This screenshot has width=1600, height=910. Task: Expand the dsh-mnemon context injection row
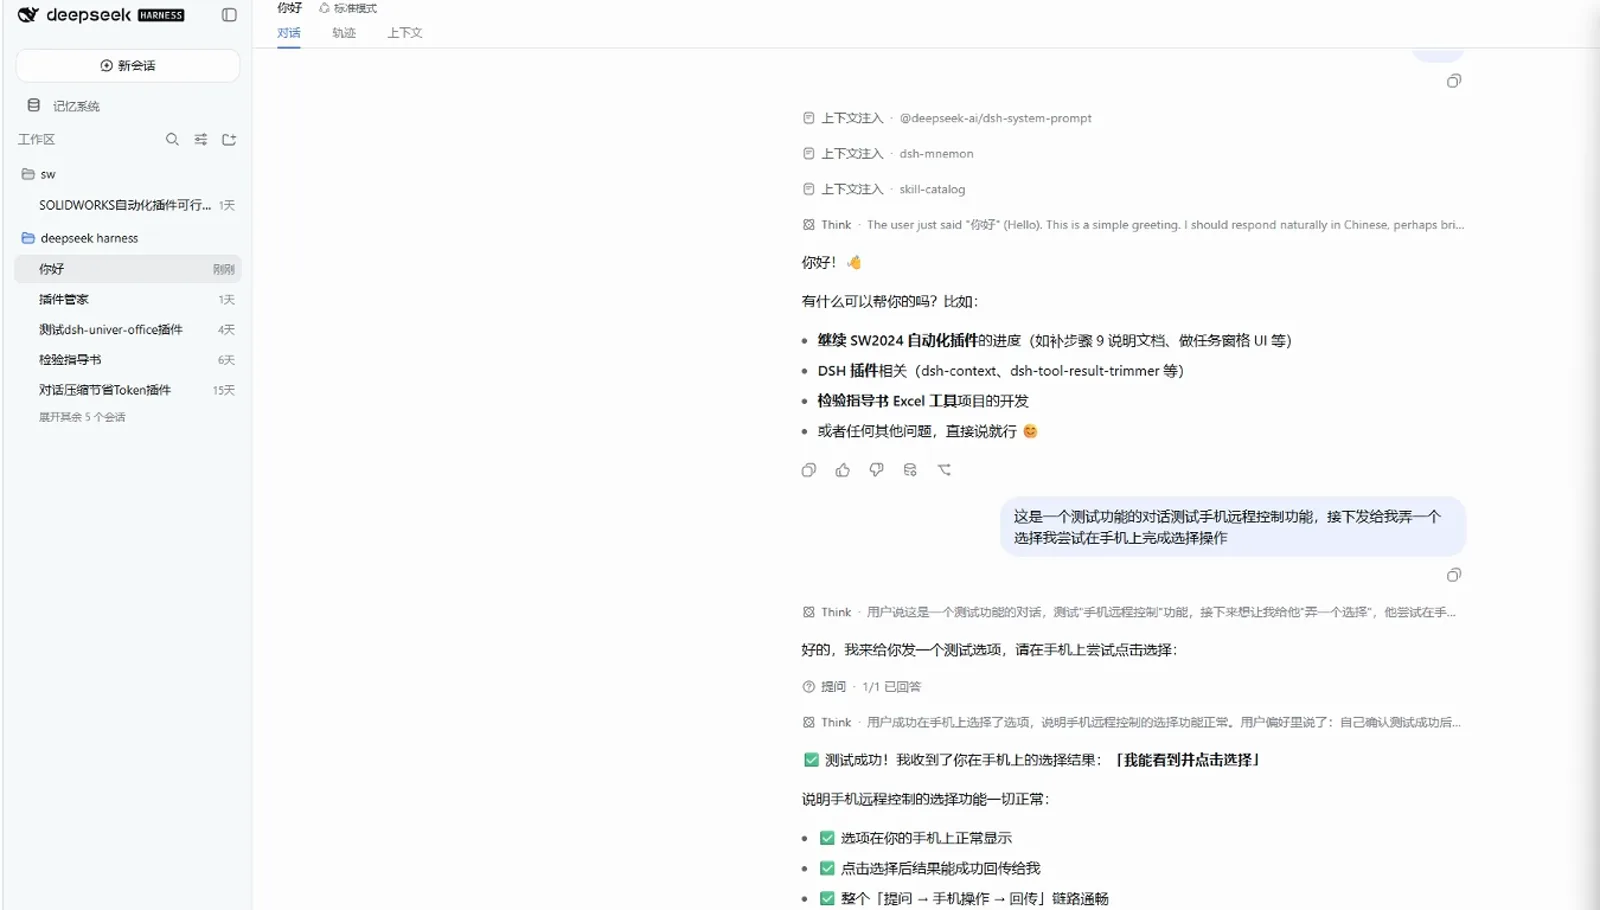click(x=888, y=154)
